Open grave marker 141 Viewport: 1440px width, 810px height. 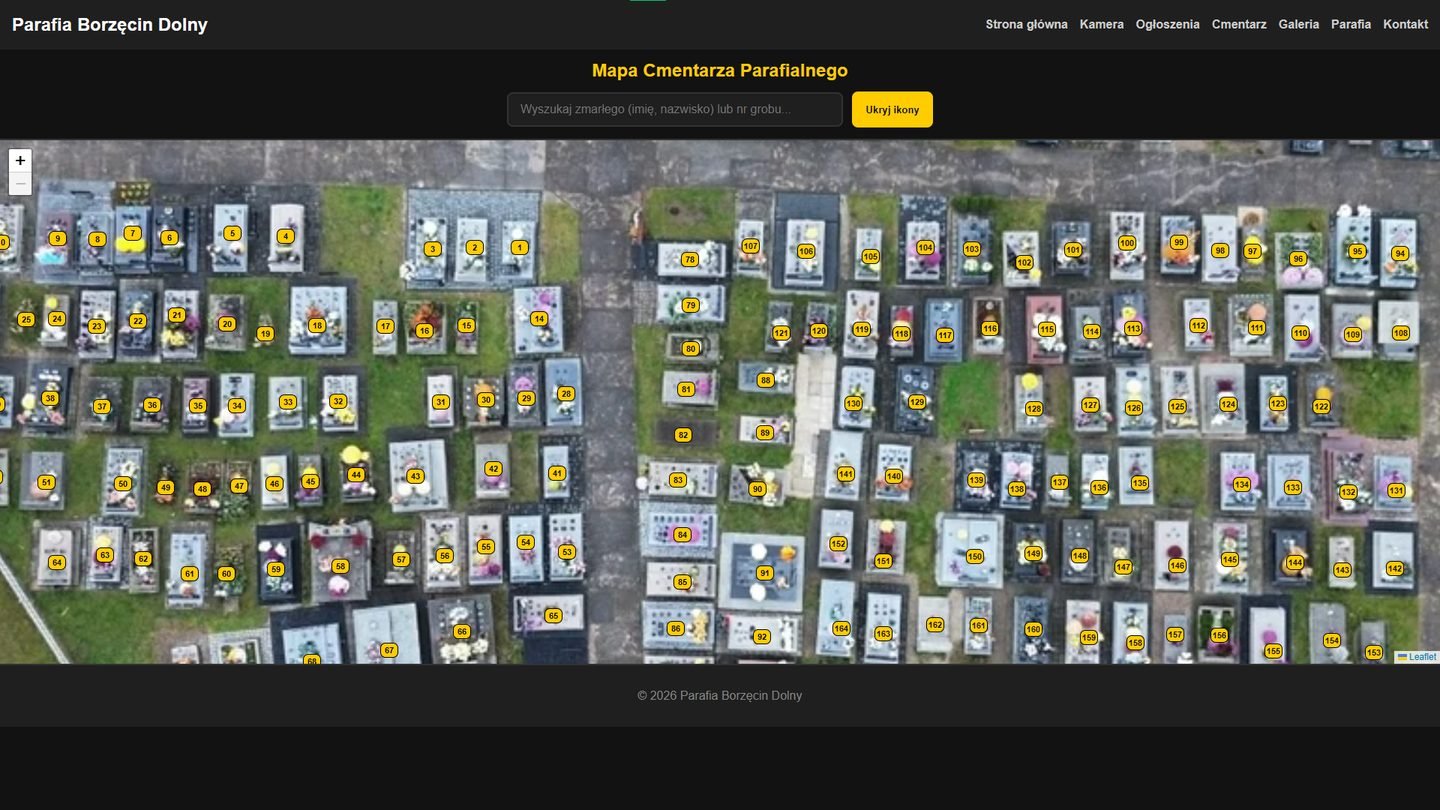pyautogui.click(x=846, y=474)
